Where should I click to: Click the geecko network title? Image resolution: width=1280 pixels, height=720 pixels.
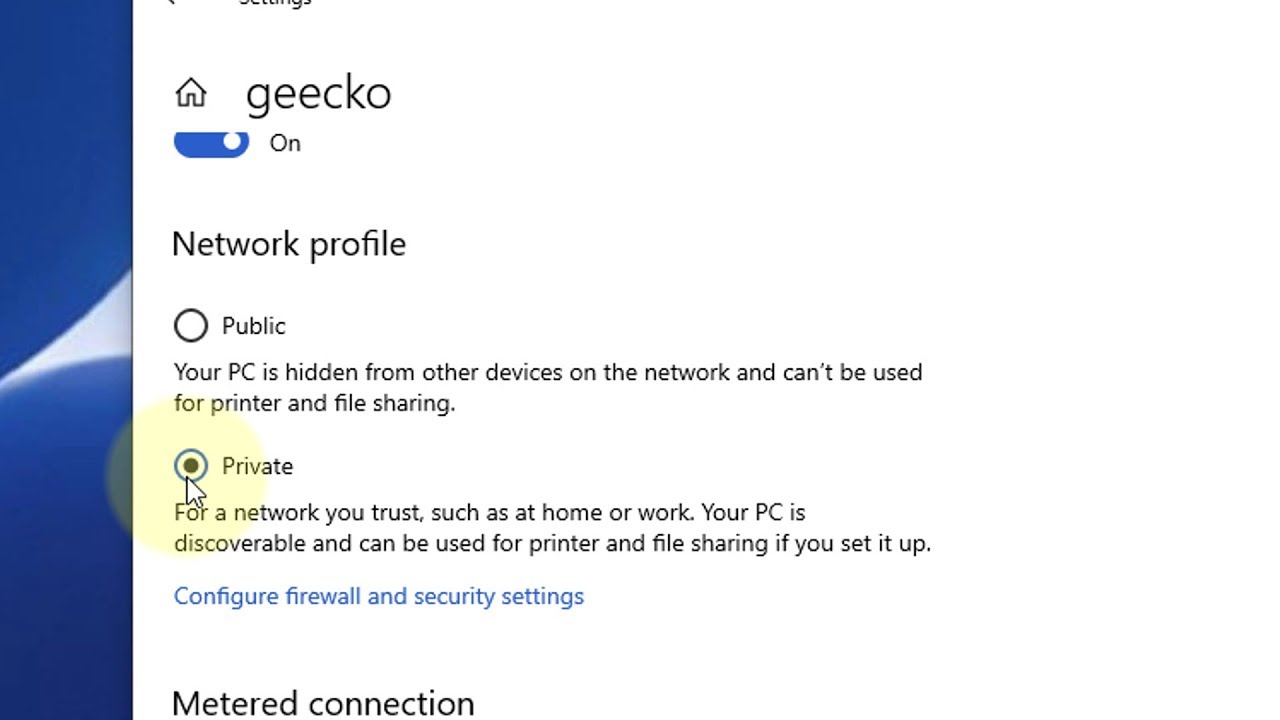pos(318,93)
